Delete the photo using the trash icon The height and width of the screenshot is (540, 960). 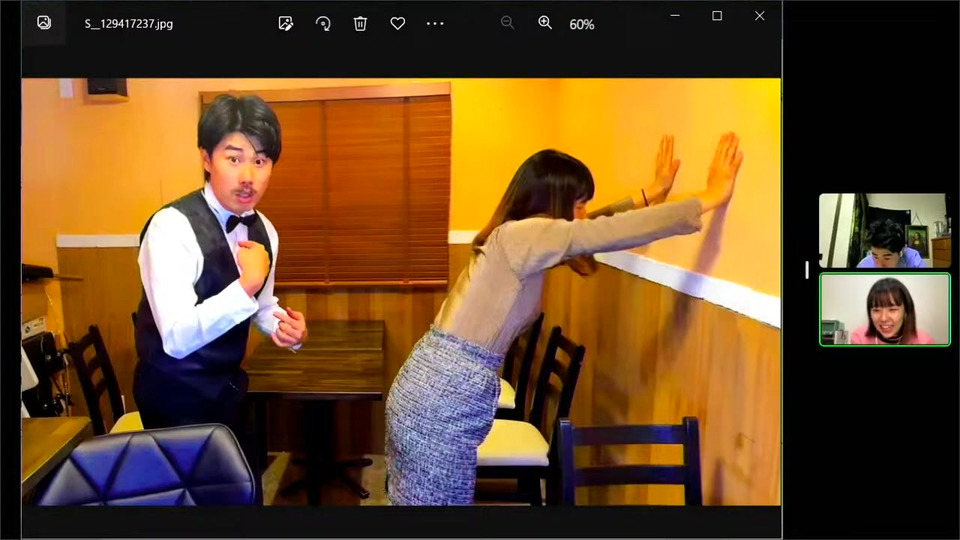point(360,23)
